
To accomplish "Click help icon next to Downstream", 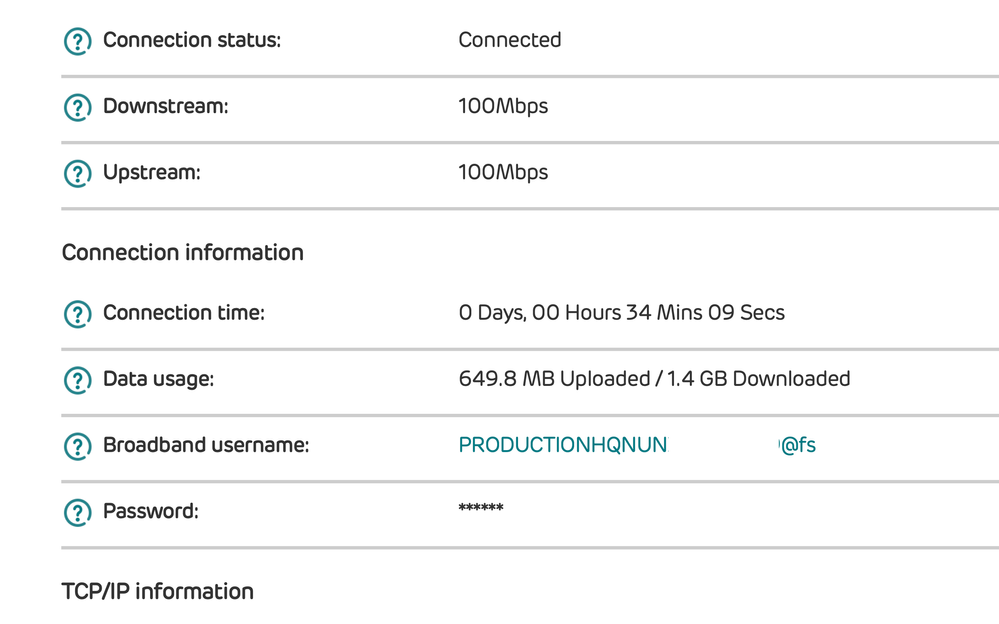I will pos(78,108).
